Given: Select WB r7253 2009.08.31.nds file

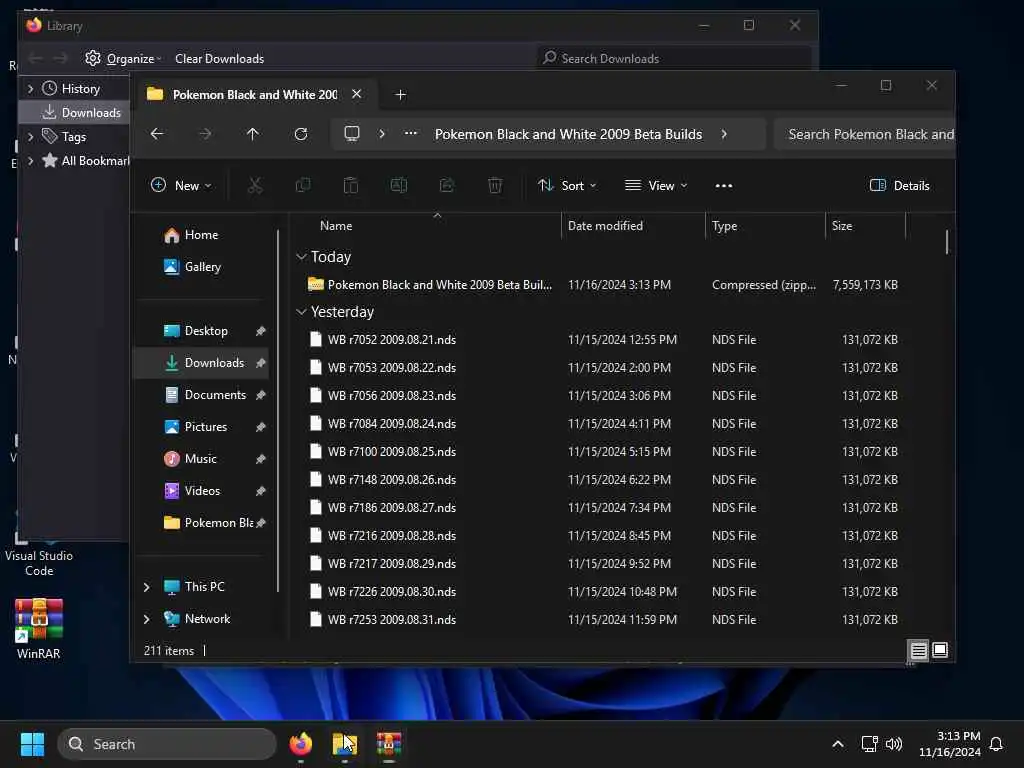Looking at the screenshot, I should (600, 619).
